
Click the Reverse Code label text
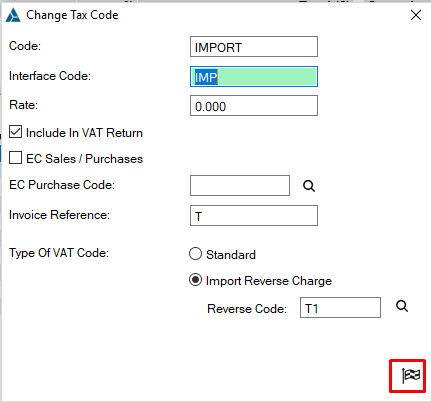(x=247, y=309)
